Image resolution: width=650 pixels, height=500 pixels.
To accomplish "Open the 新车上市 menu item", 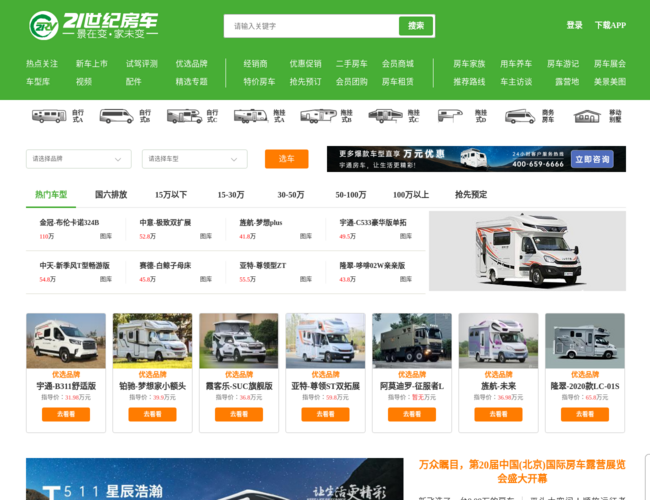I will tap(92, 63).
